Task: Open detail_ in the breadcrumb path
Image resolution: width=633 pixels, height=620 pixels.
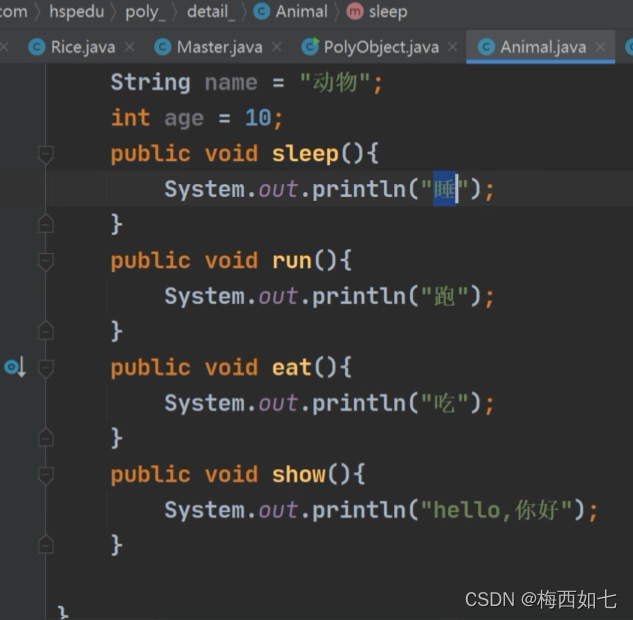Action: pyautogui.click(x=211, y=12)
